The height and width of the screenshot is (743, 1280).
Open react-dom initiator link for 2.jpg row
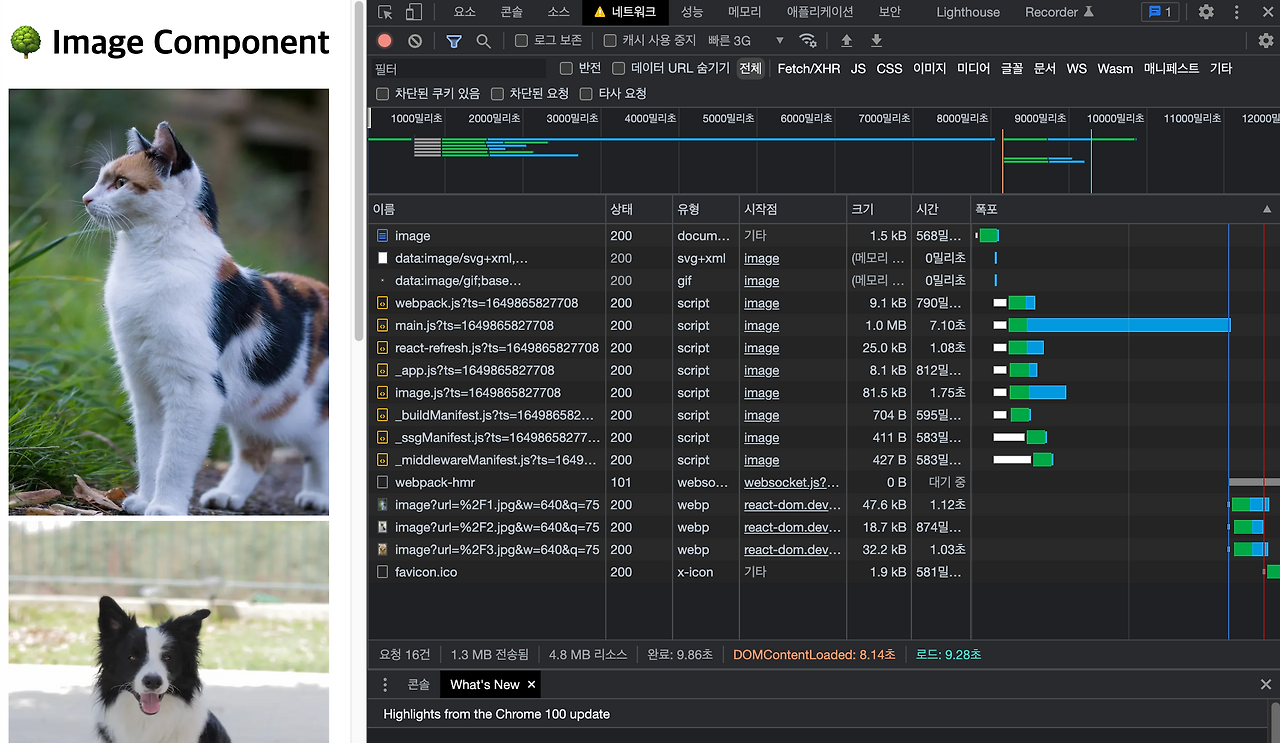point(792,528)
